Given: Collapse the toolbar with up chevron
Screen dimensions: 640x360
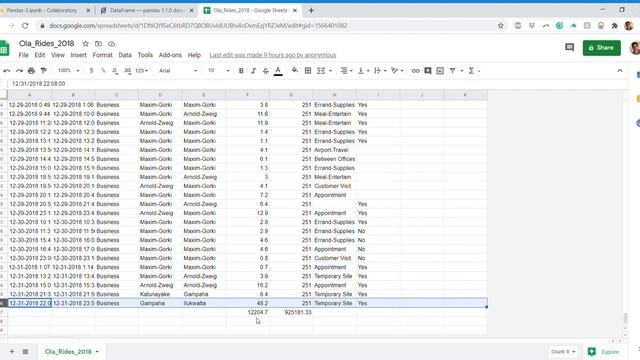Looking at the screenshot, I should click(x=620, y=71).
